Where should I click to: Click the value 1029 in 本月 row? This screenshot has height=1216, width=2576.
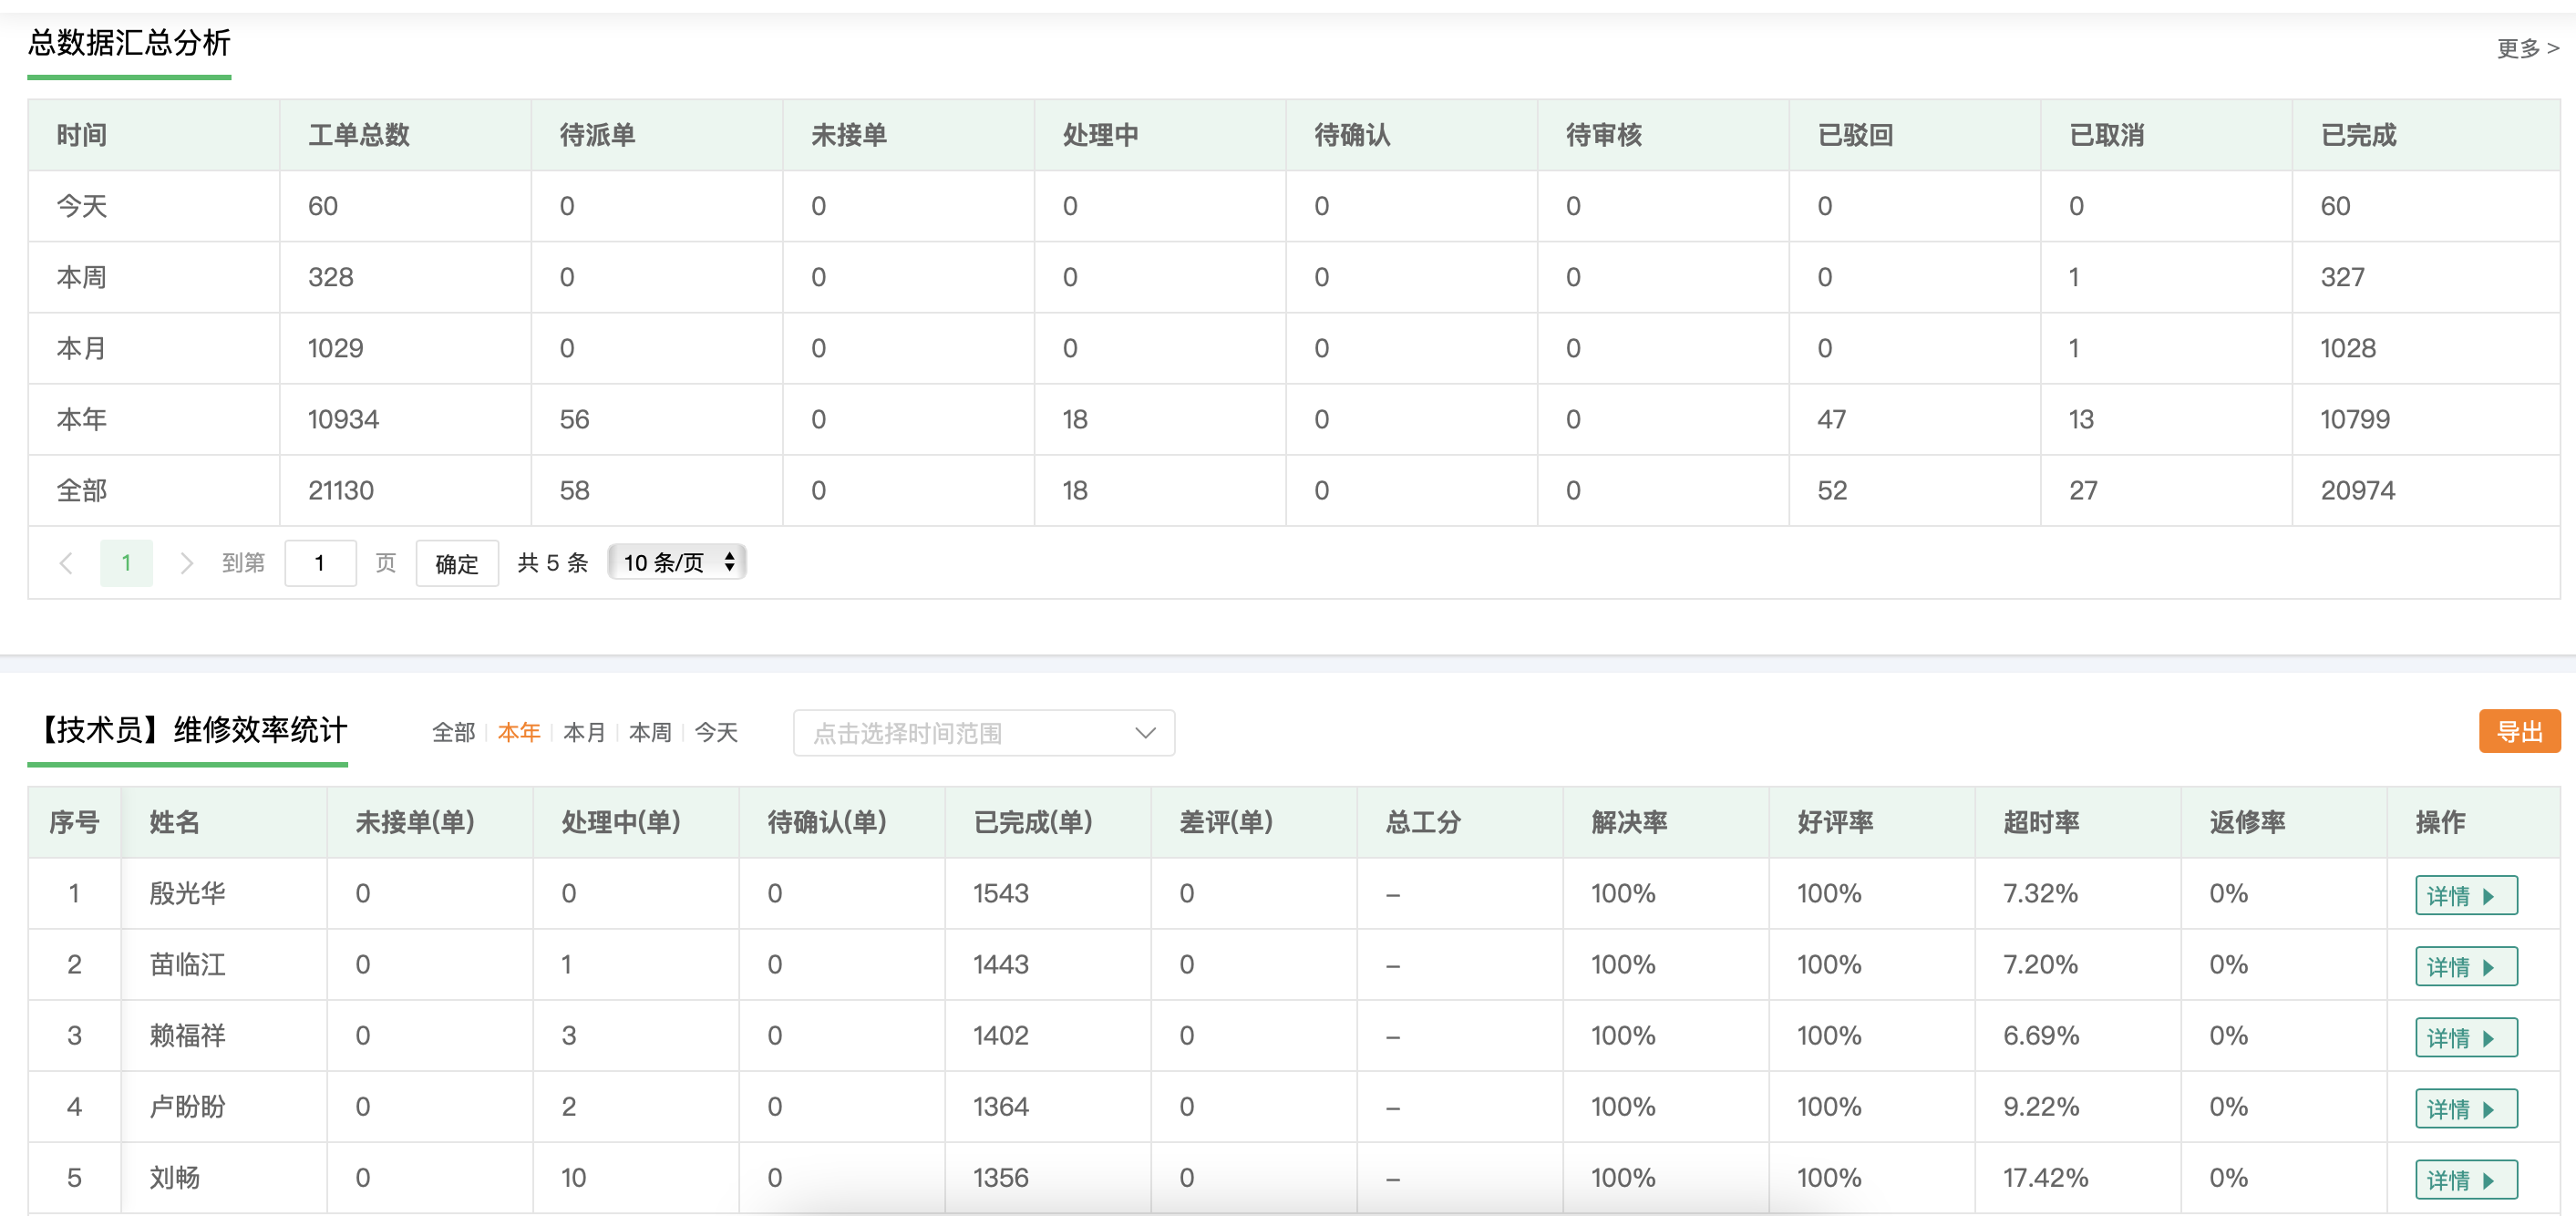(x=335, y=348)
